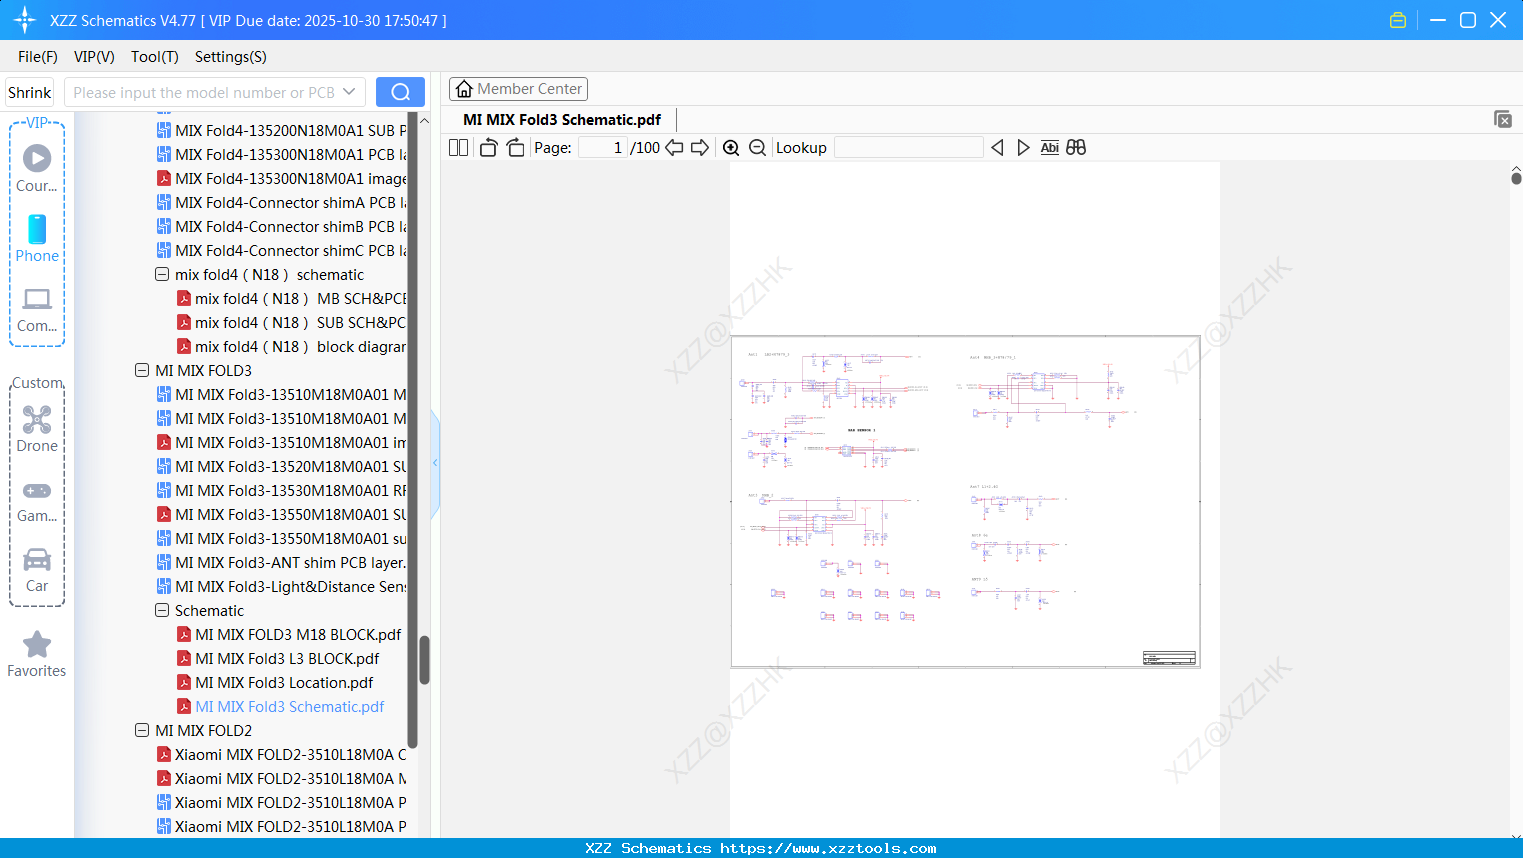1523x858 pixels.
Task: Click file tree scrollbar up arrow
Action: click(x=424, y=120)
